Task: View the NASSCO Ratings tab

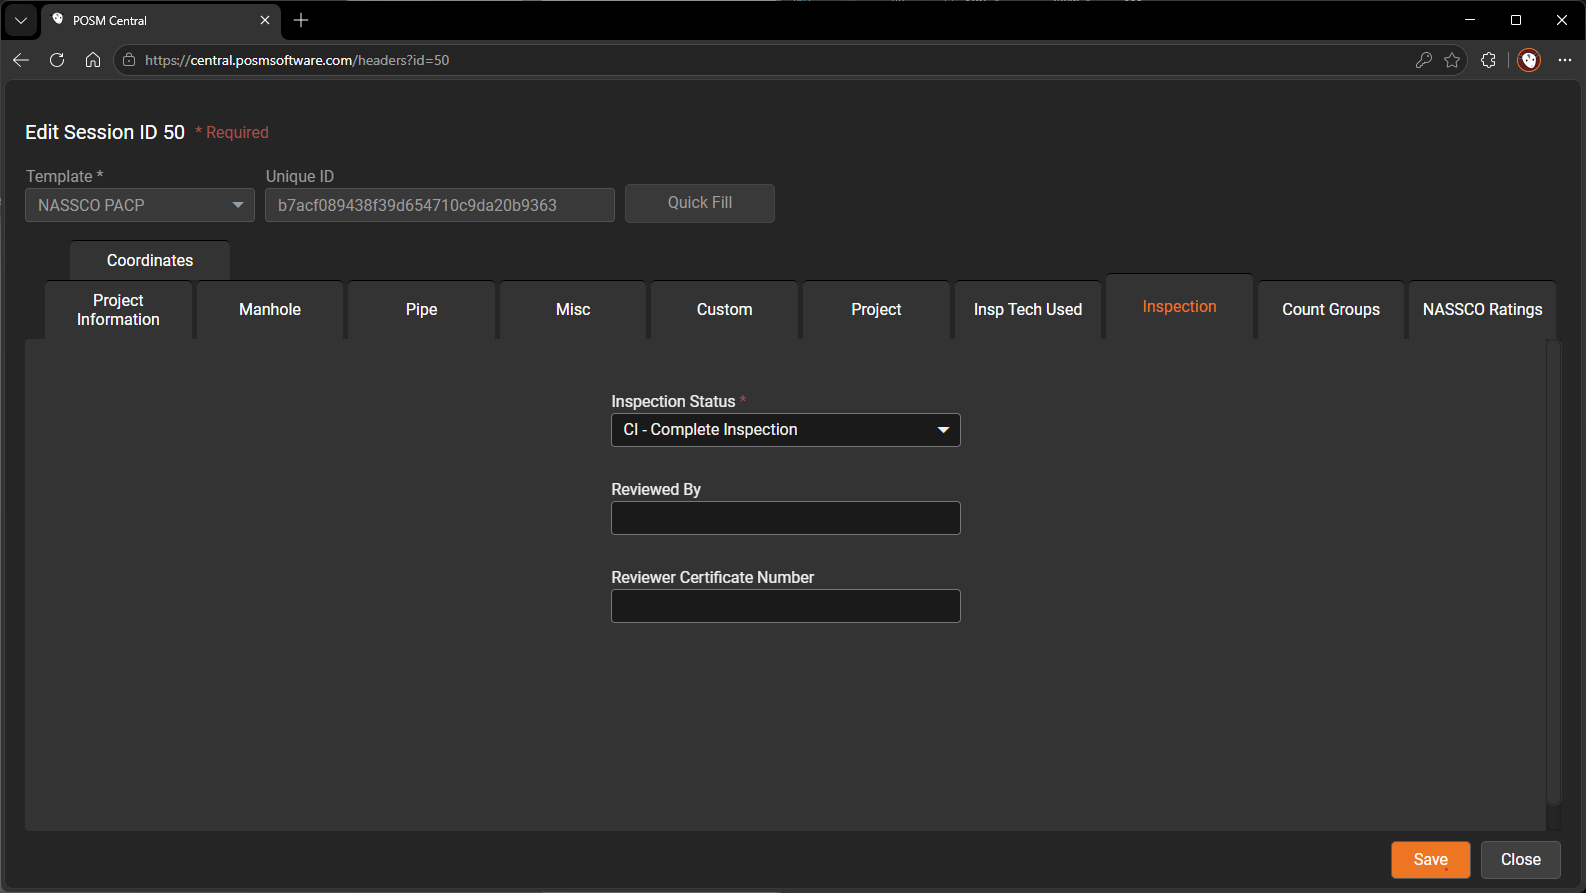Action: (1483, 310)
